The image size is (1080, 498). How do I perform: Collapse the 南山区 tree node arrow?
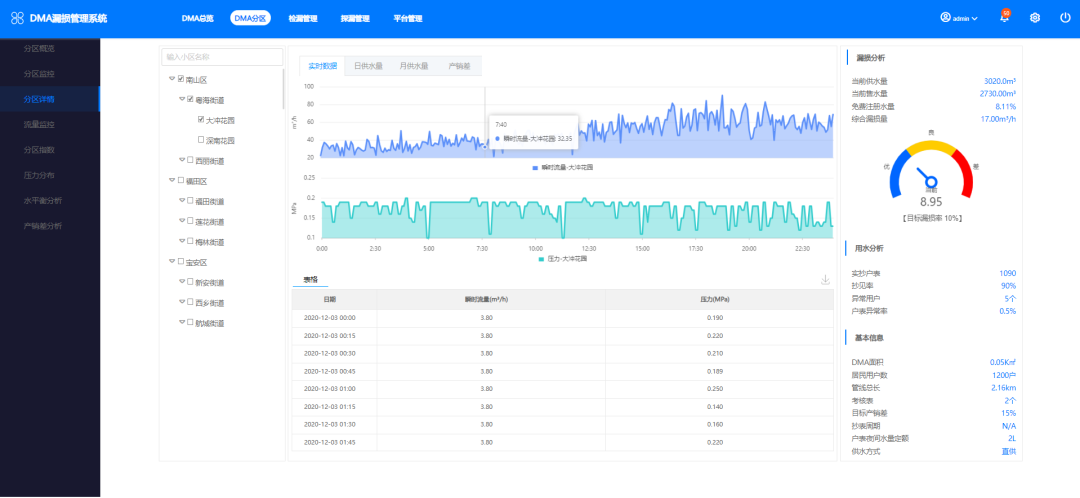(172, 79)
